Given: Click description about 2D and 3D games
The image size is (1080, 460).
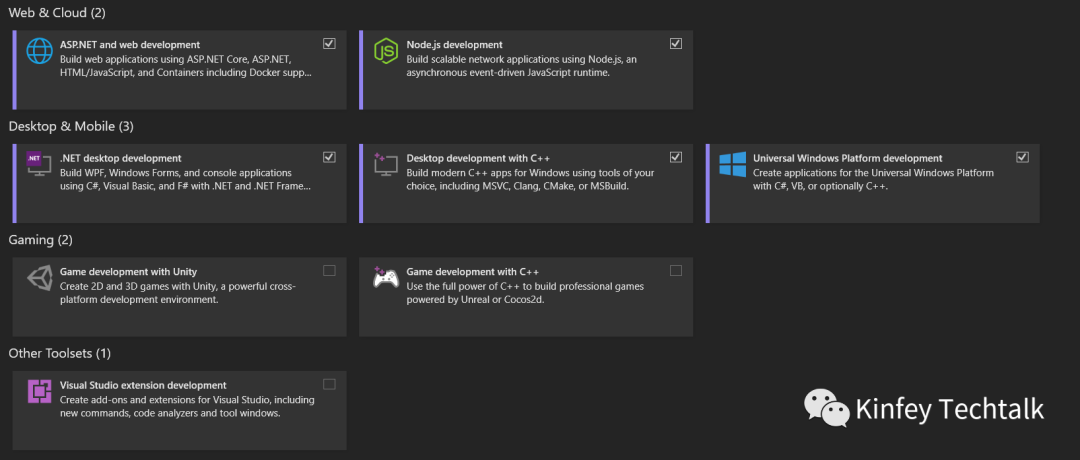Looking at the screenshot, I should click(178, 293).
